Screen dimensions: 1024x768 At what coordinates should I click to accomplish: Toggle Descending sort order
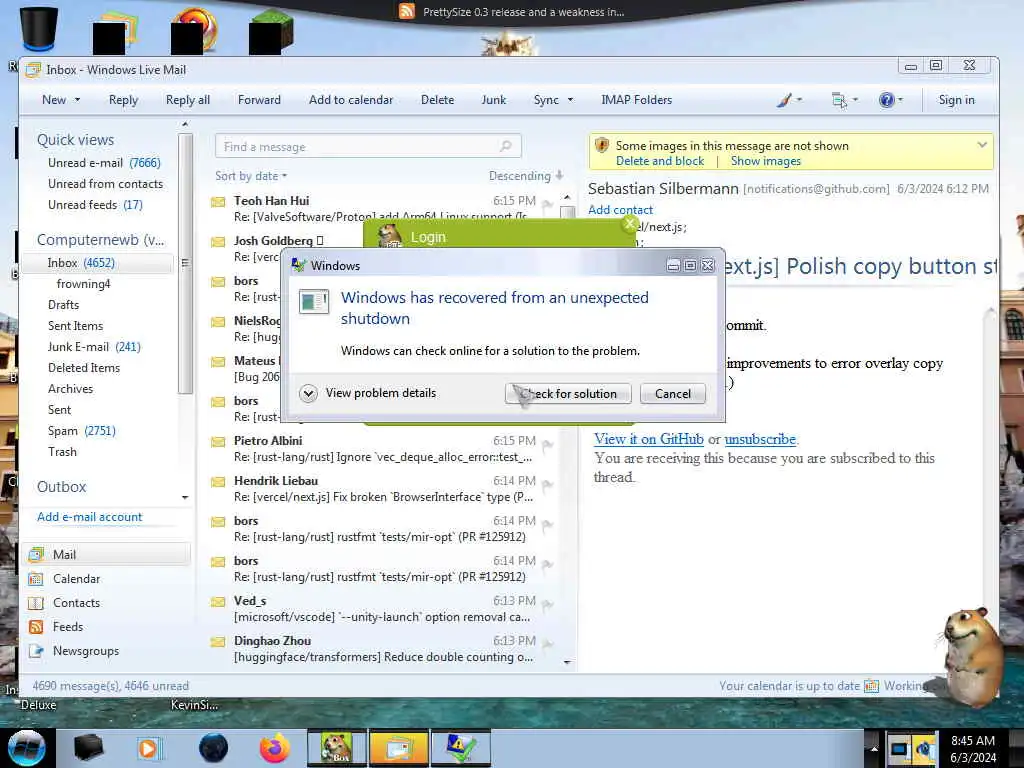[525, 176]
